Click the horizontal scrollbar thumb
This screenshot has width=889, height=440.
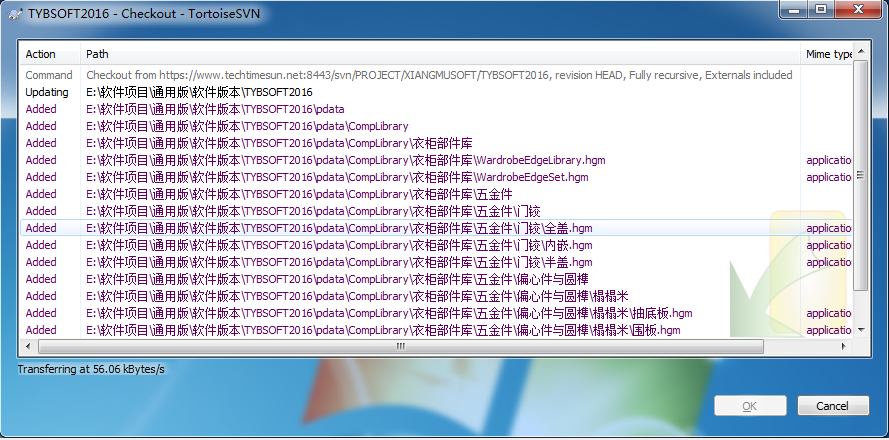coord(401,346)
